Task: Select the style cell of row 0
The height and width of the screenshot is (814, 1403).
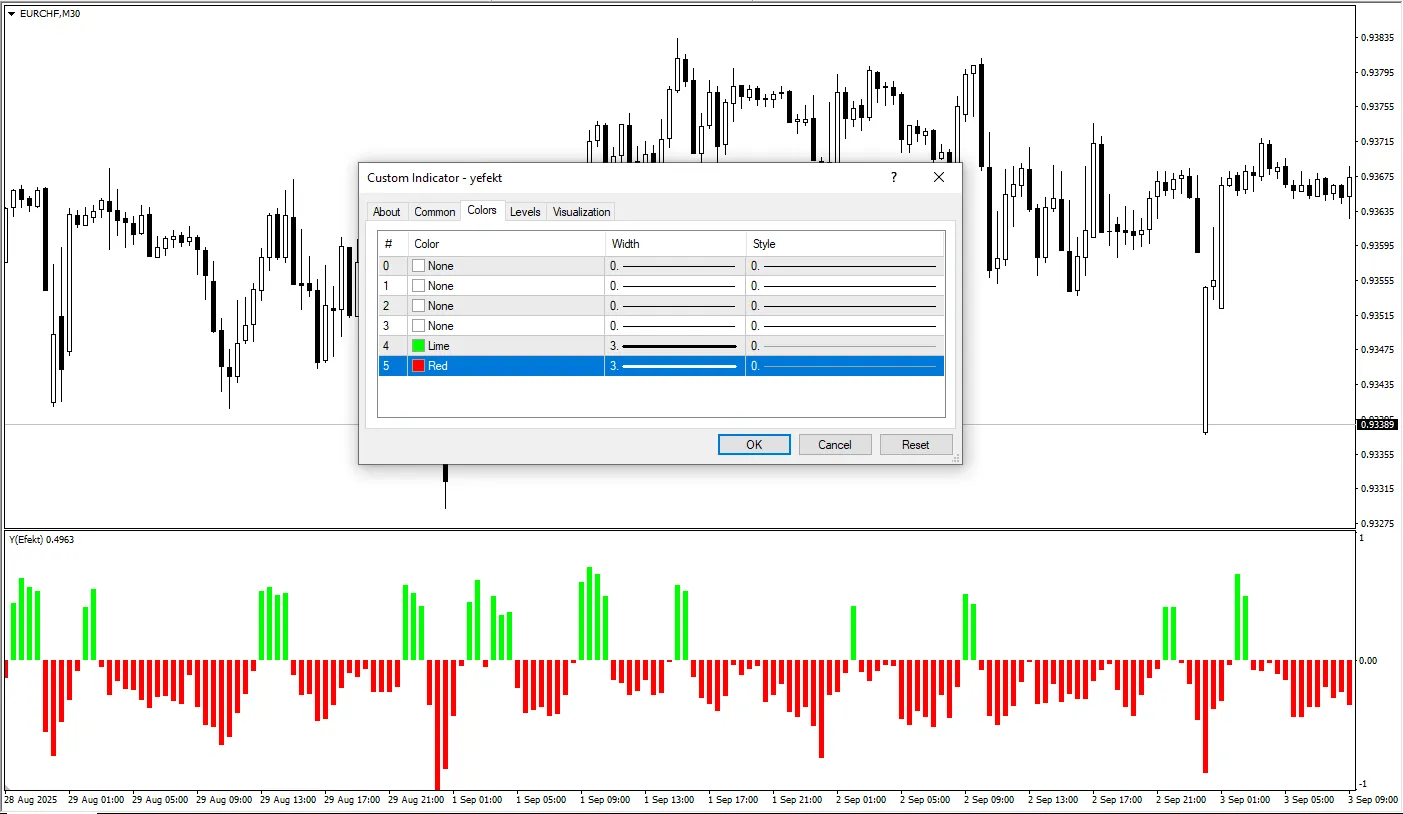Action: tap(845, 266)
